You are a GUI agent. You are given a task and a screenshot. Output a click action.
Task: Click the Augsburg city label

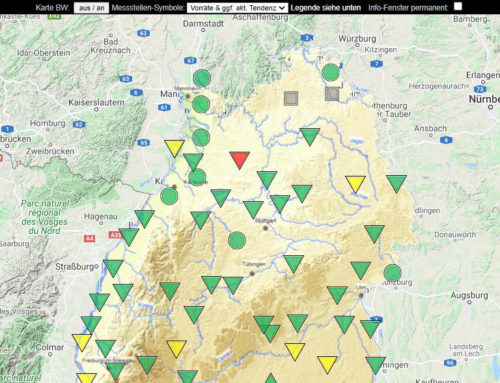pos(469,295)
